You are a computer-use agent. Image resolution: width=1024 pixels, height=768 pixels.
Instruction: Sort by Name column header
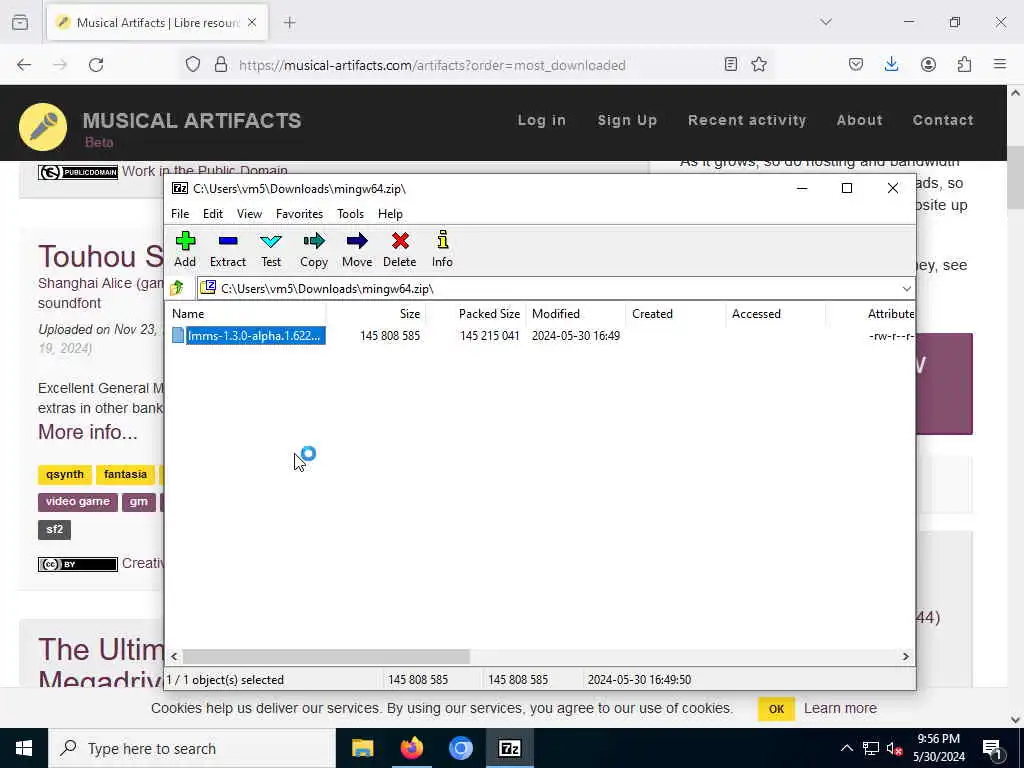pyautogui.click(x=247, y=313)
